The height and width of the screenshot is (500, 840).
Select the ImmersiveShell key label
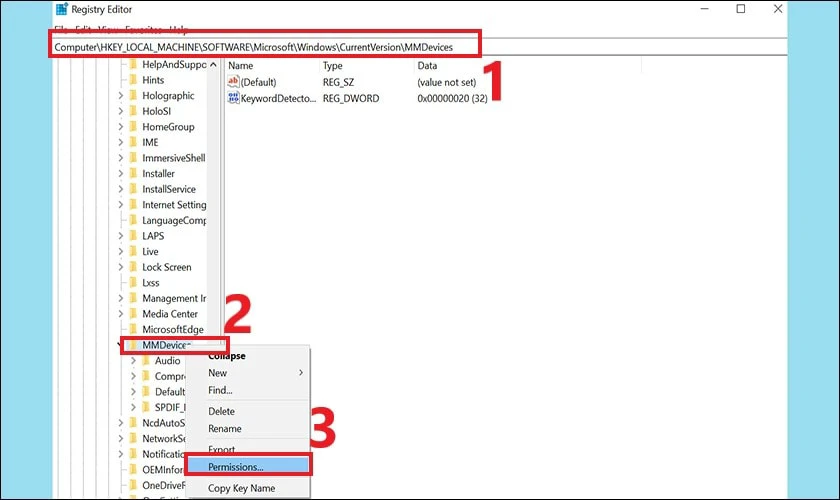[174, 158]
